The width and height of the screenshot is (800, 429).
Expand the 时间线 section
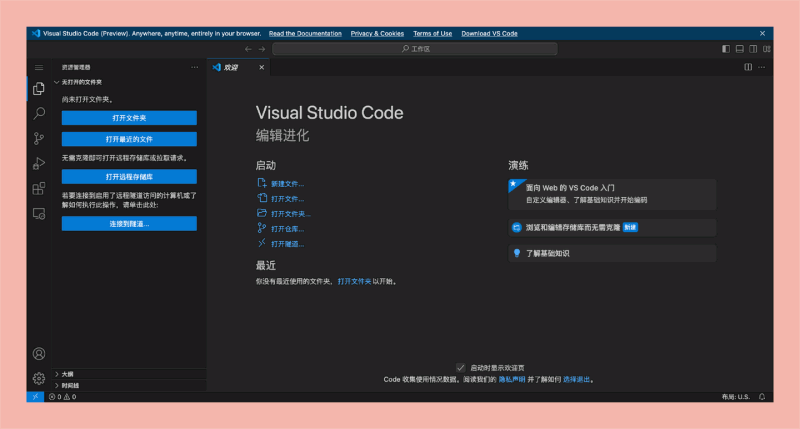tap(129, 386)
